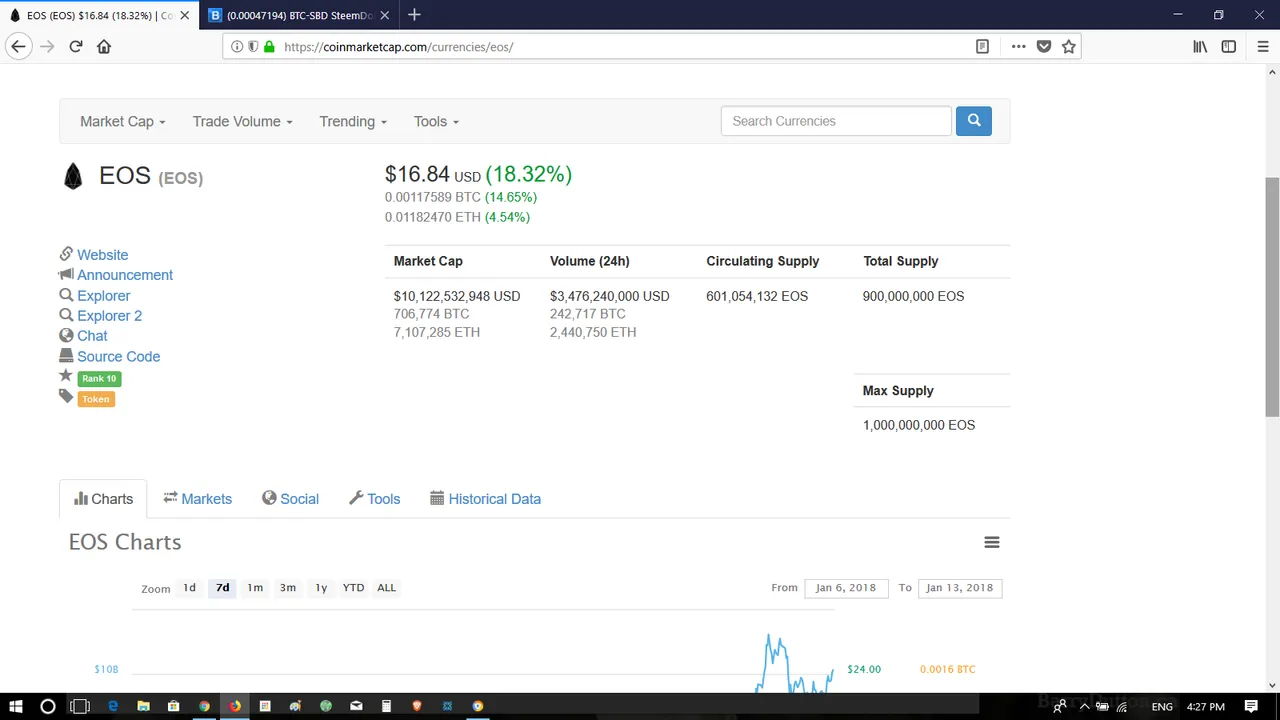Image resolution: width=1280 pixels, height=720 pixels.
Task: Click the Circulating Supply 601,054,132 EOS
Action: coord(757,296)
